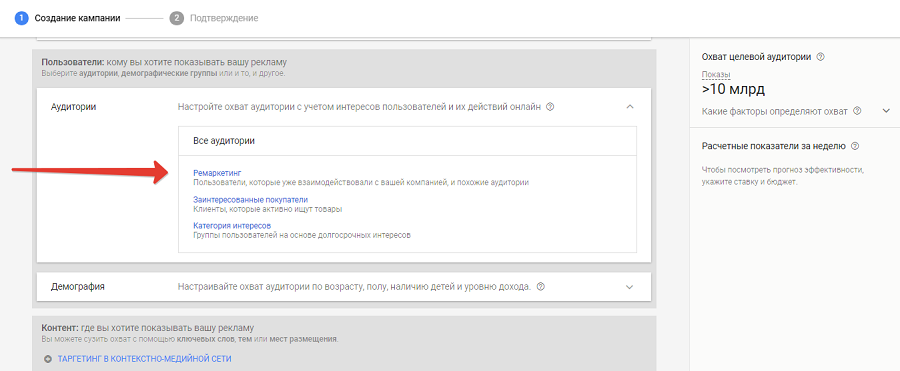
Task: Open the Ремаркетинг audience link
Action: pyautogui.click(x=218, y=172)
